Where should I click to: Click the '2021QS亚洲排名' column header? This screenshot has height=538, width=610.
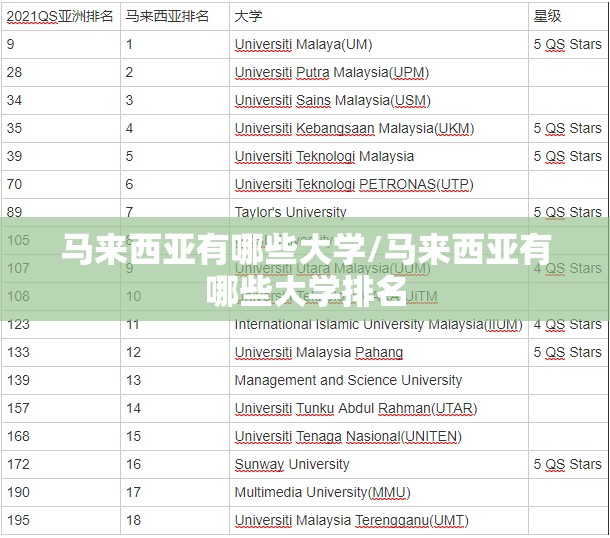(60, 16)
